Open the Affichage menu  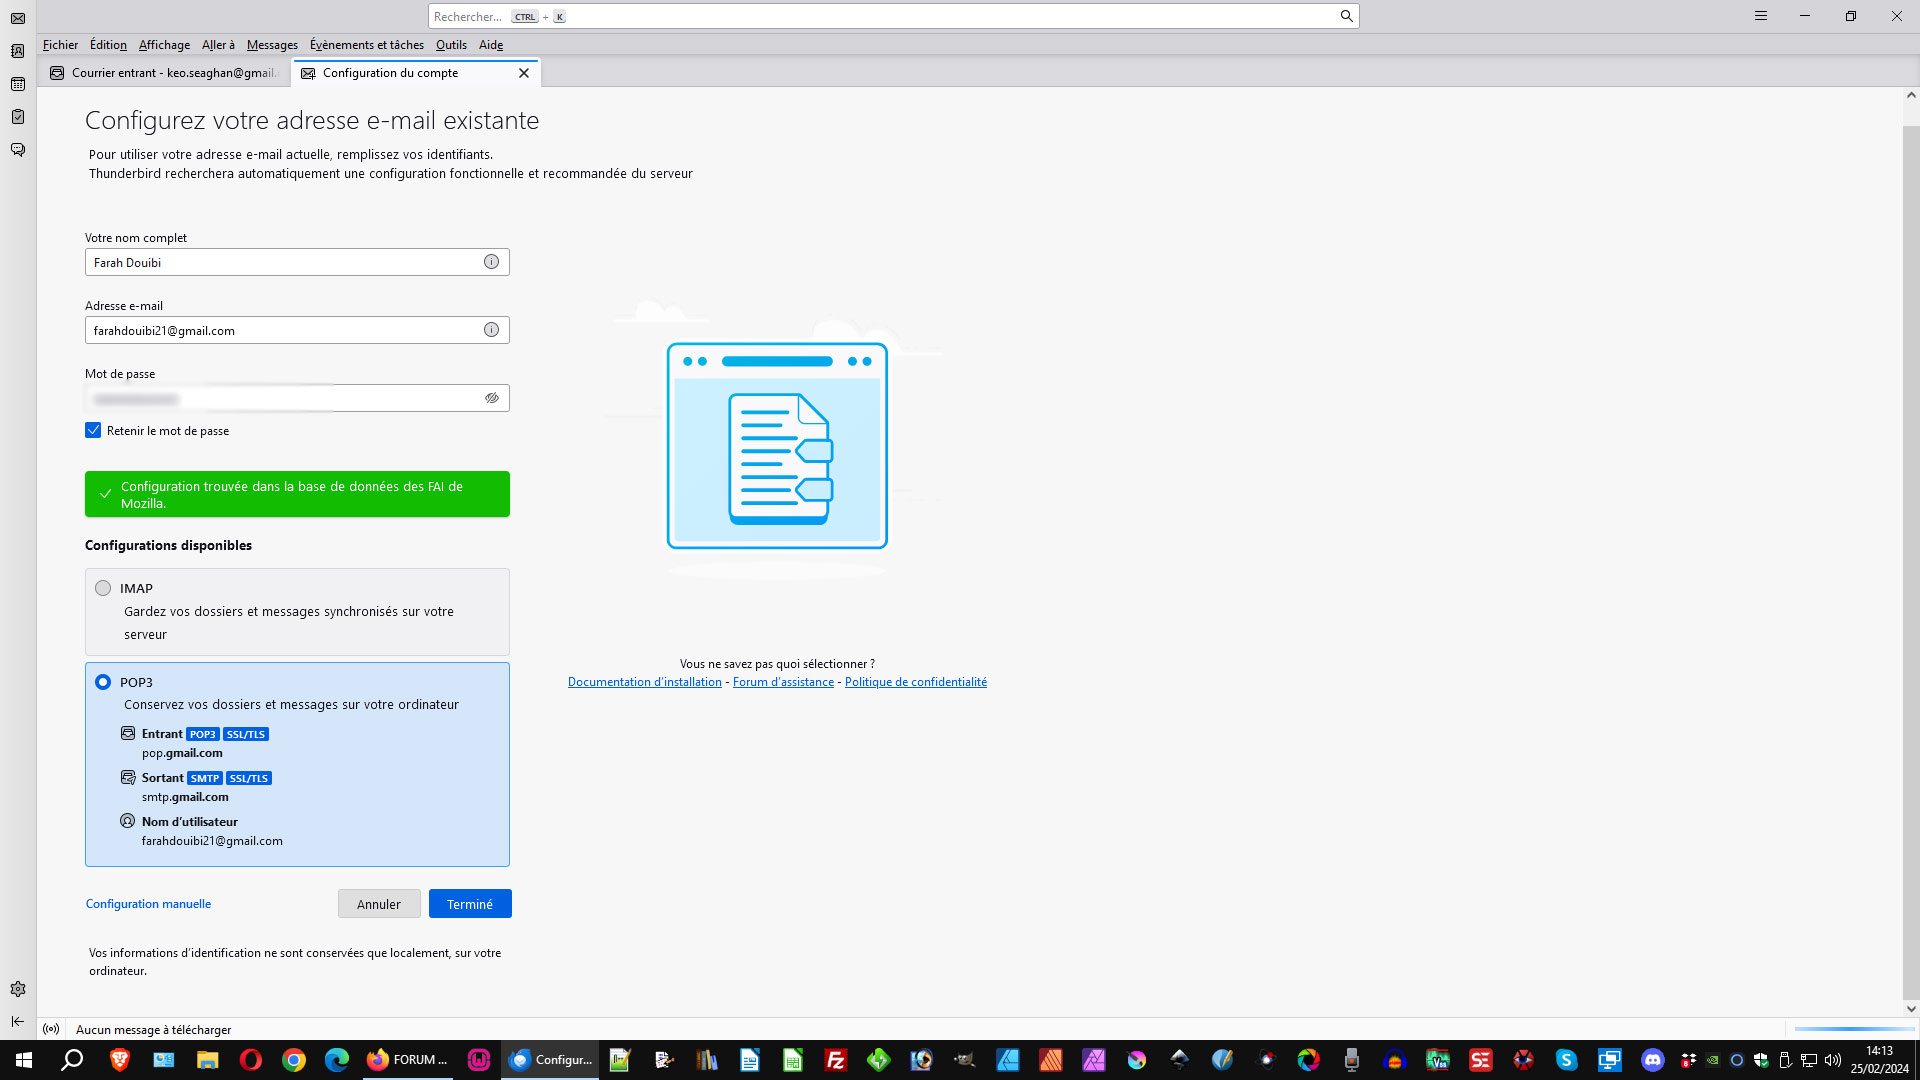click(x=164, y=45)
